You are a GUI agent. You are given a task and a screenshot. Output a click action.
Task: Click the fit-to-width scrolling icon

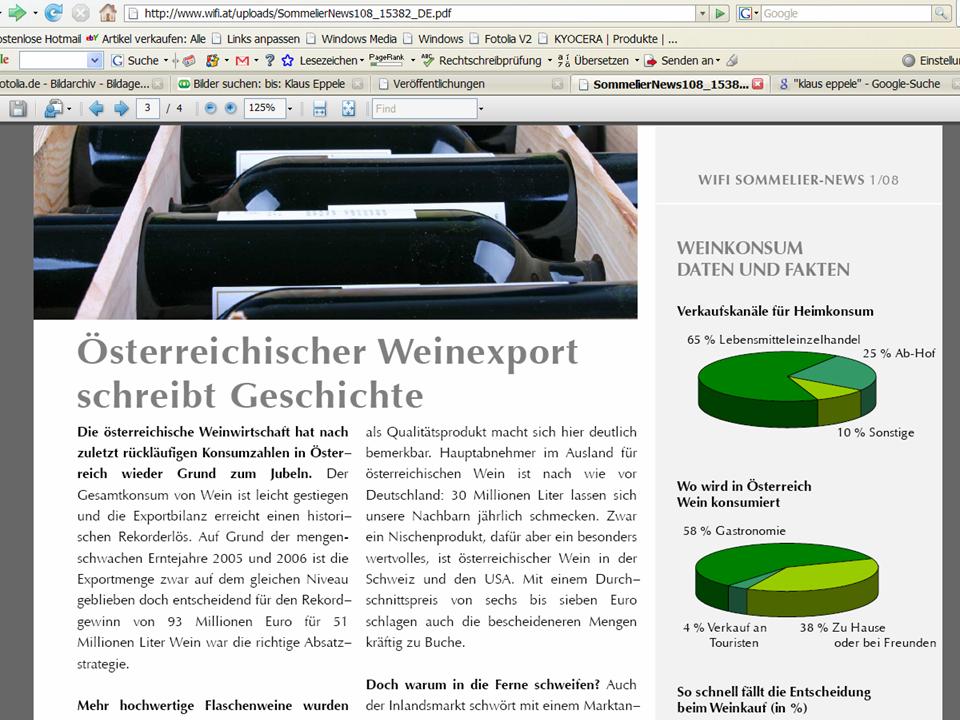(320, 108)
